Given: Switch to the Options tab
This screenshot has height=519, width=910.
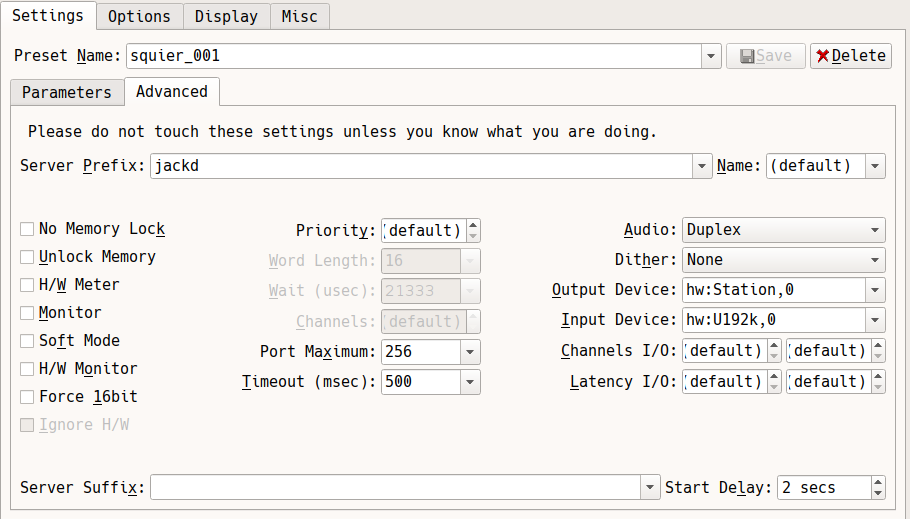Looking at the screenshot, I should (x=139, y=16).
